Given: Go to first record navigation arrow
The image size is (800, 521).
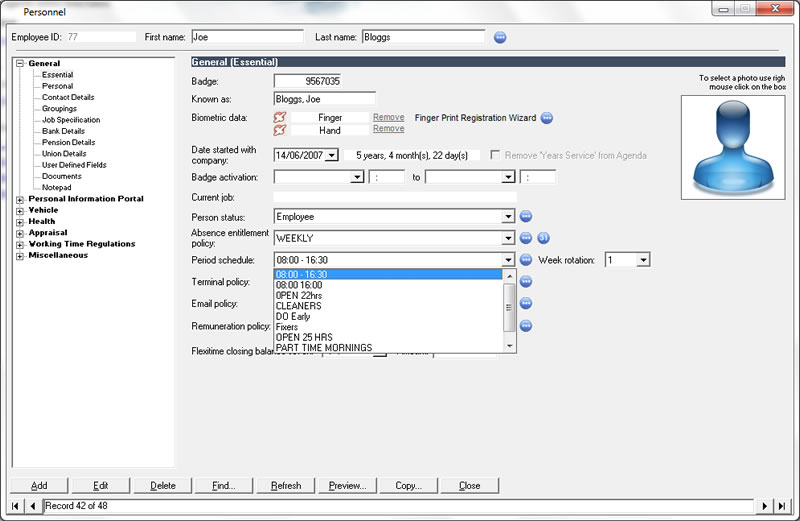Looking at the screenshot, I should point(16,506).
